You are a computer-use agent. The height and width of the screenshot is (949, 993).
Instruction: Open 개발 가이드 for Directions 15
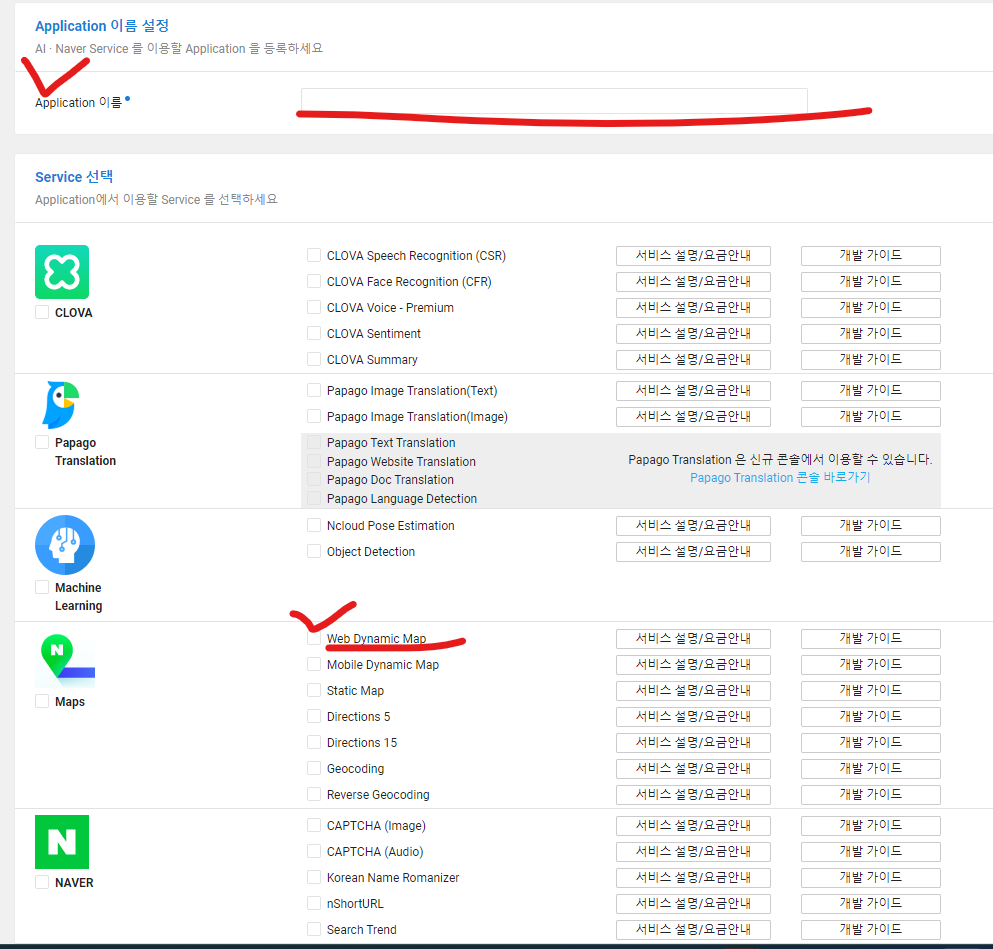click(870, 743)
